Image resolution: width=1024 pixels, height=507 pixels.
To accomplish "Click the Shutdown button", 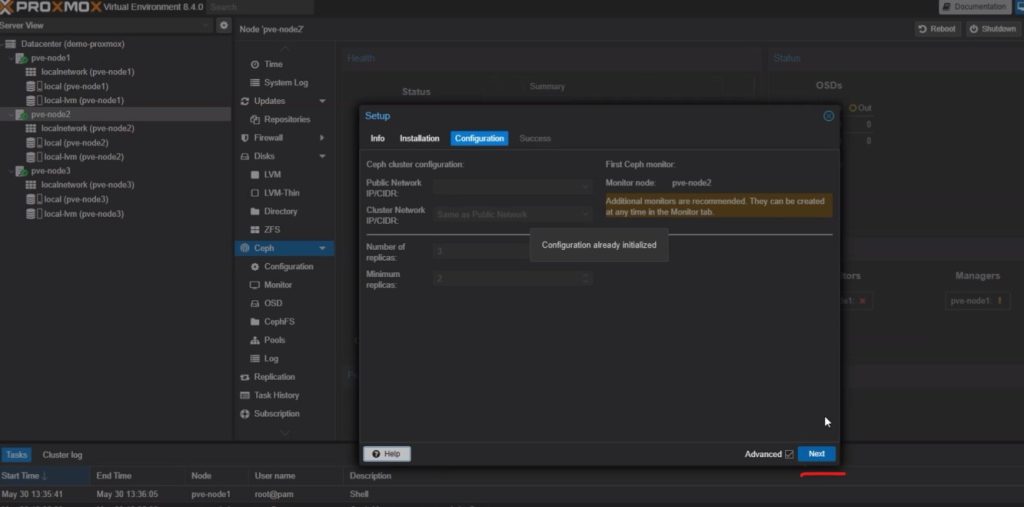I will pos(993,29).
